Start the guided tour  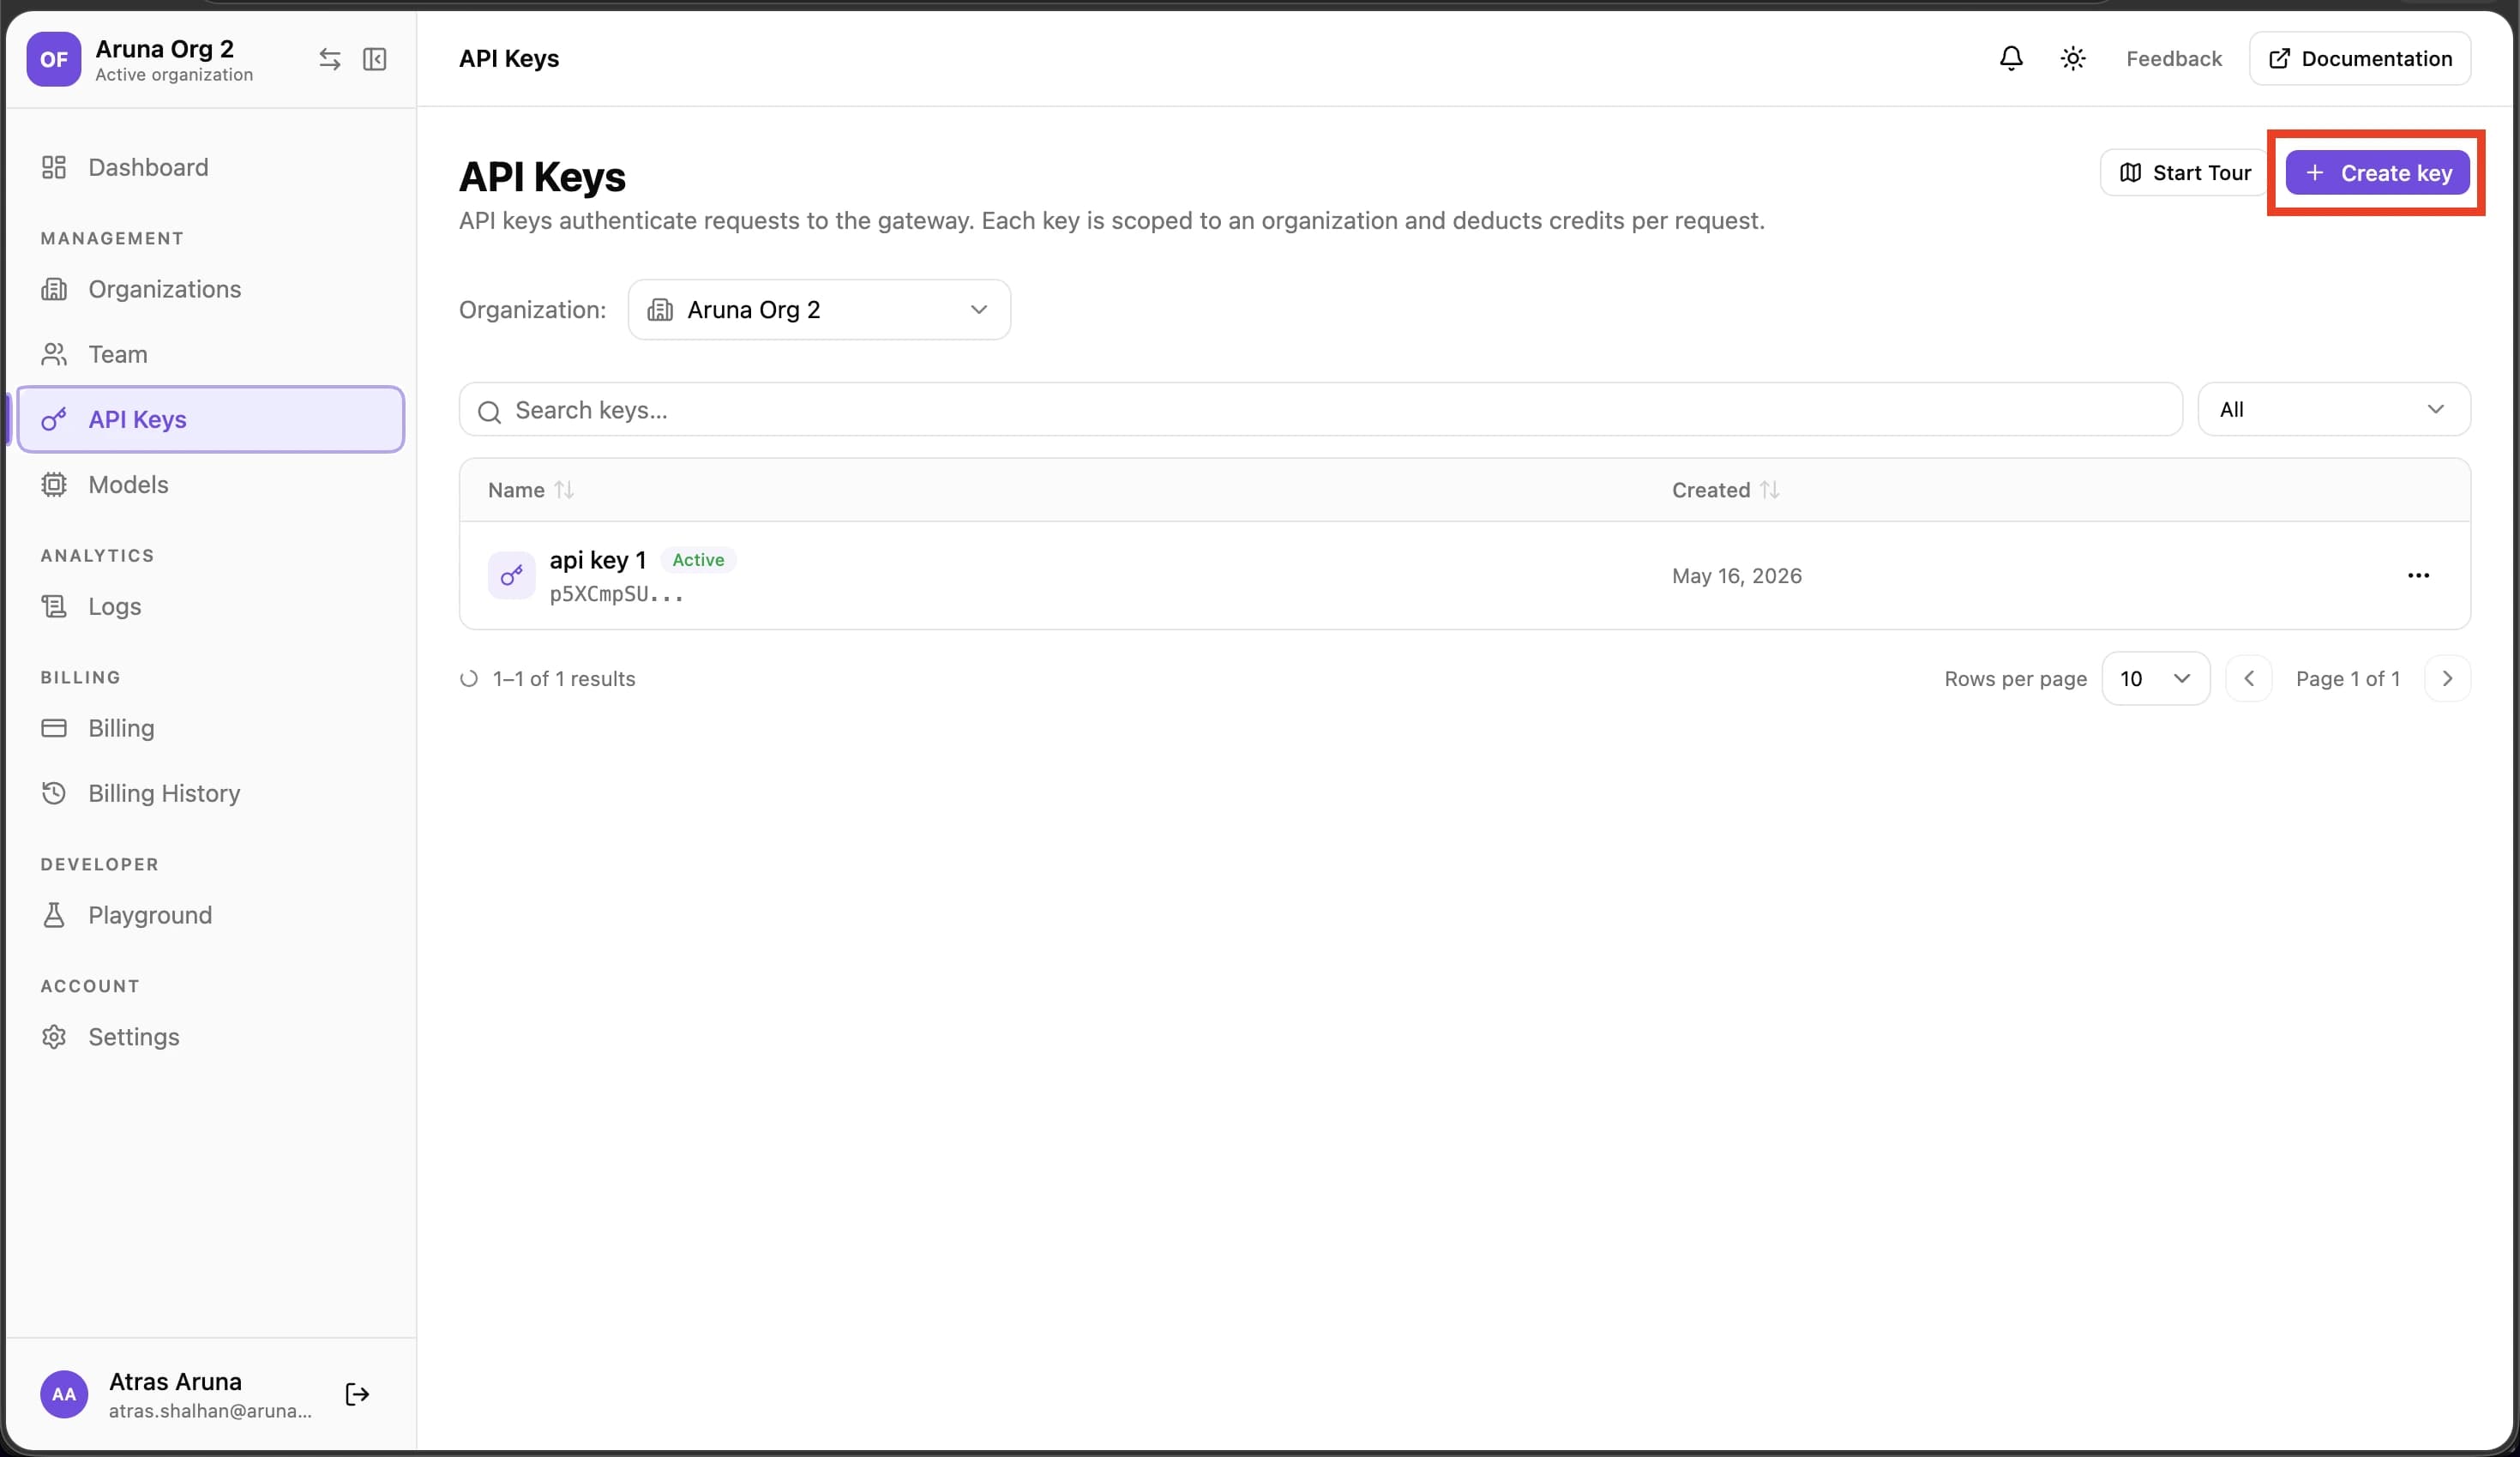pyautogui.click(x=2186, y=173)
